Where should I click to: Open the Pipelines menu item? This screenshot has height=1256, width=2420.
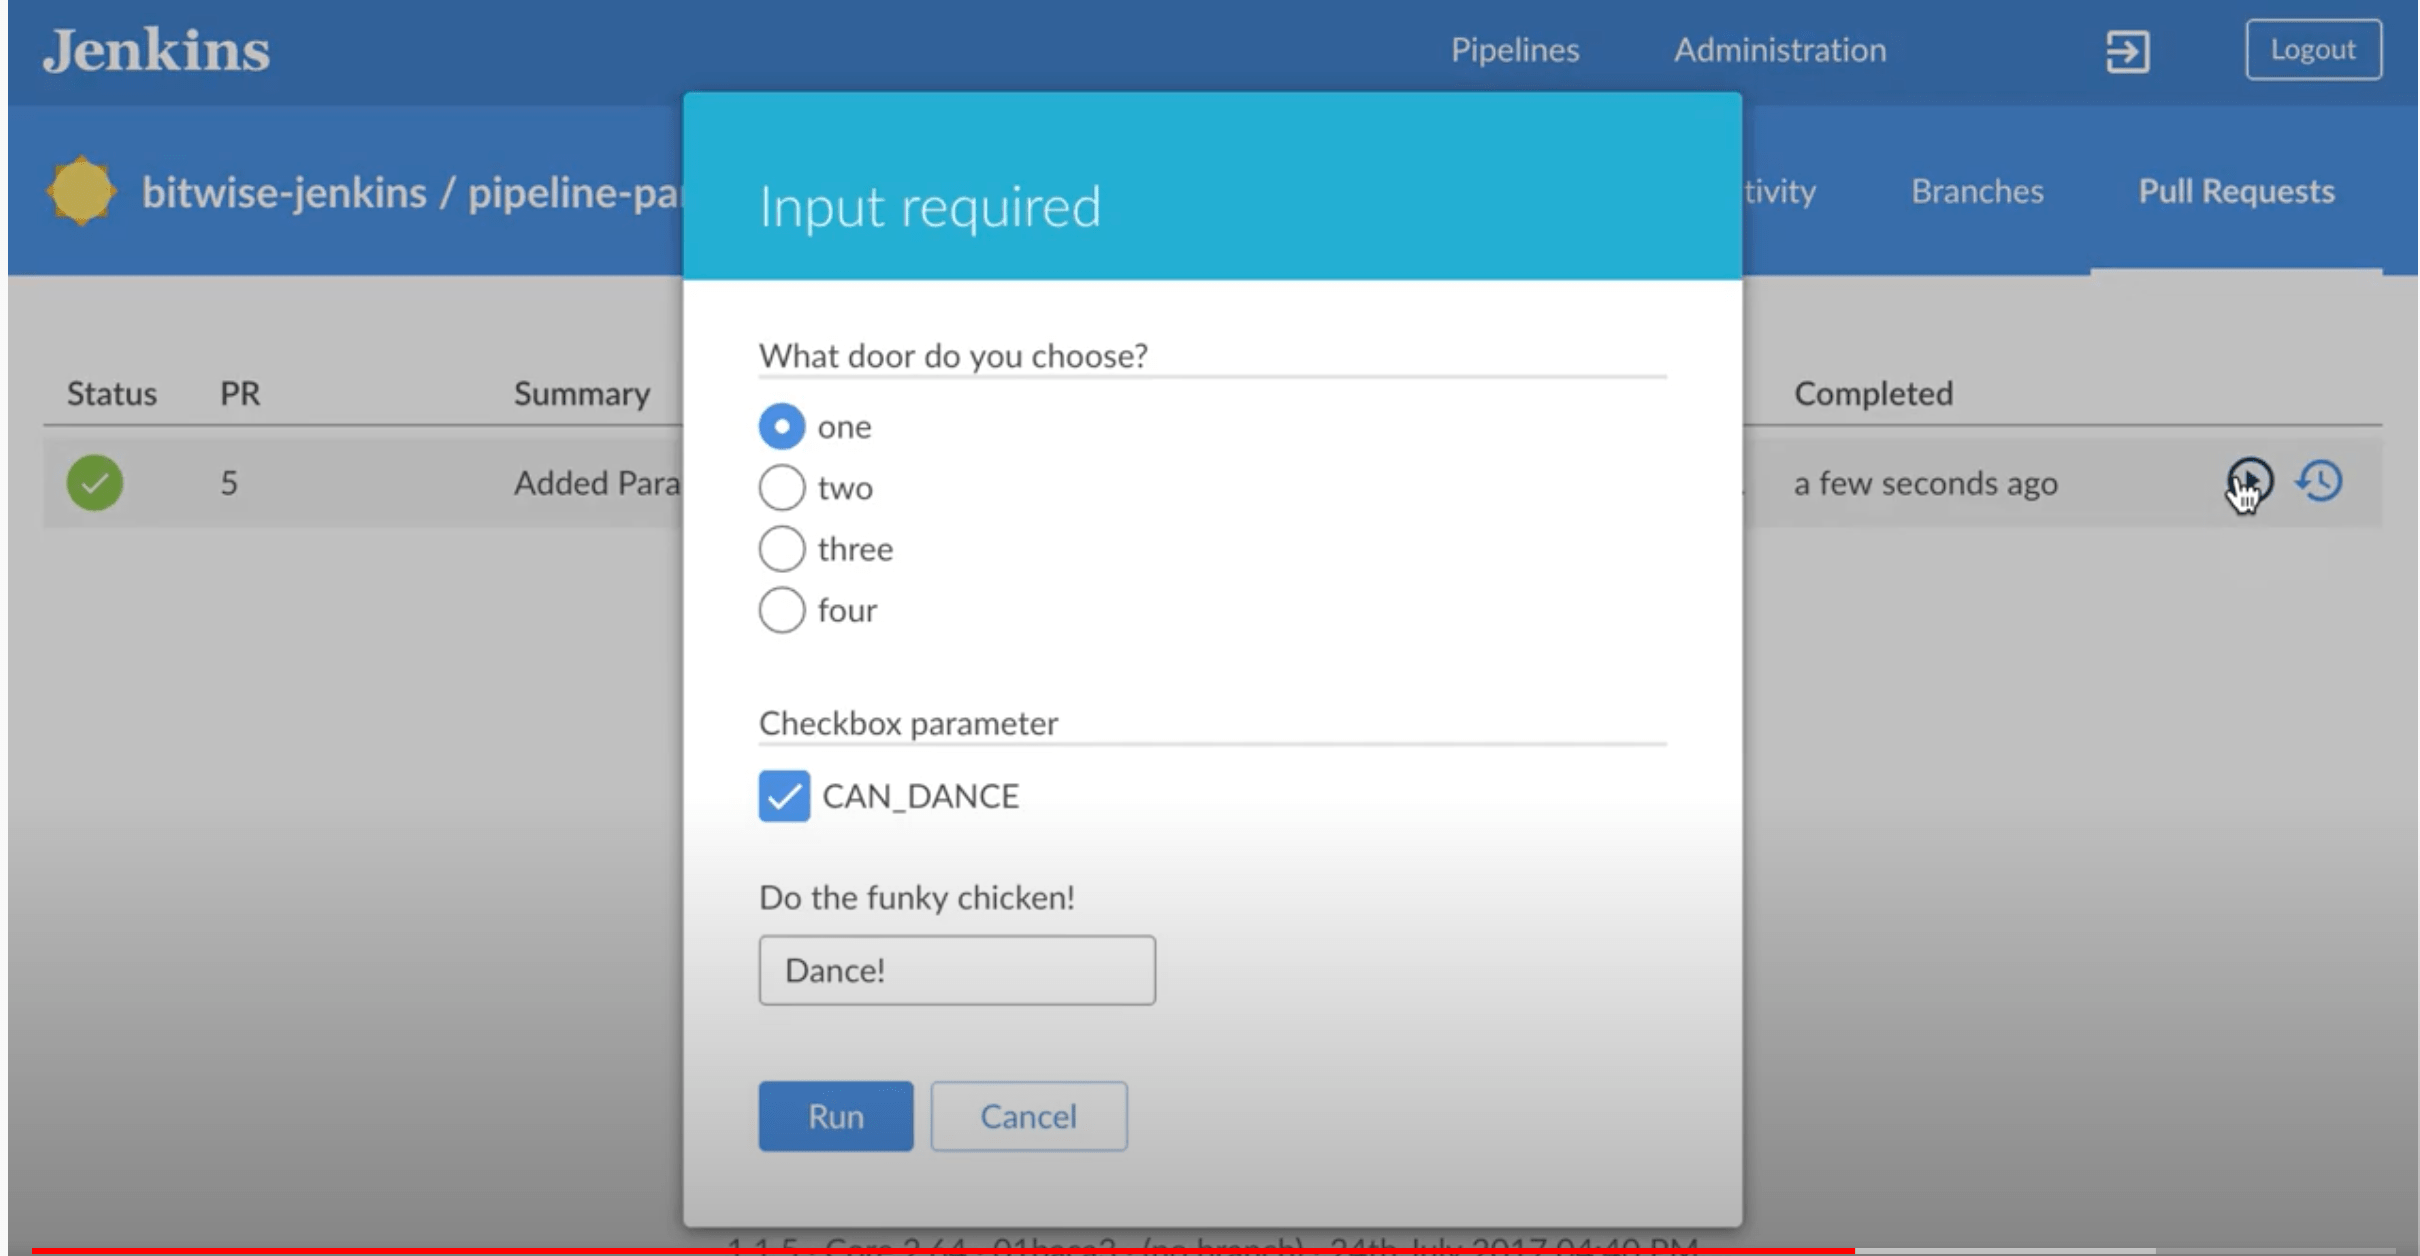click(x=1515, y=50)
